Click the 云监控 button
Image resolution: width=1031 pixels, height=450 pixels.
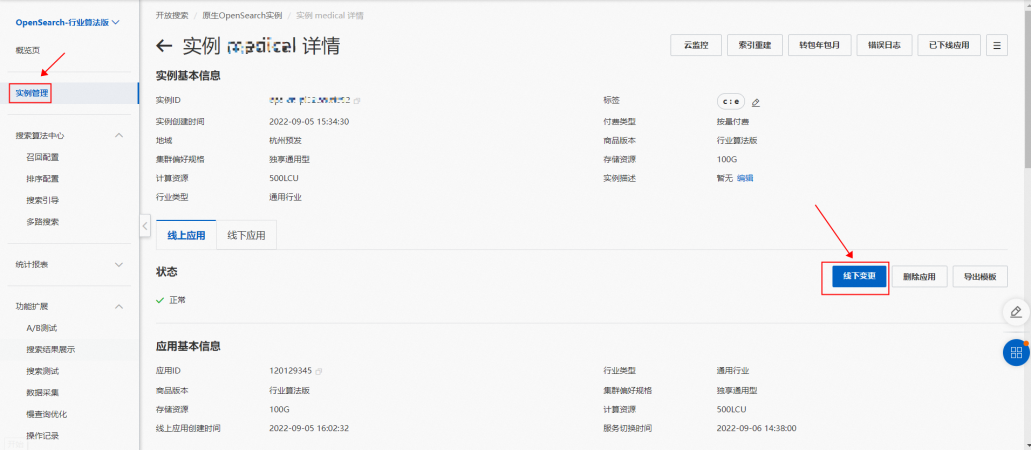[696, 45]
